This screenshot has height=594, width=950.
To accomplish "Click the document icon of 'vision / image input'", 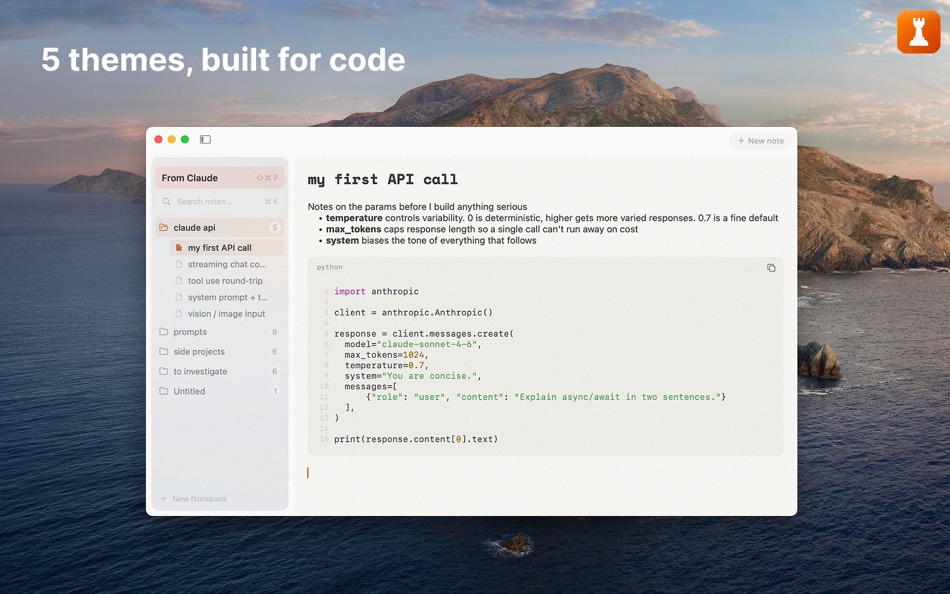I will 179,313.
